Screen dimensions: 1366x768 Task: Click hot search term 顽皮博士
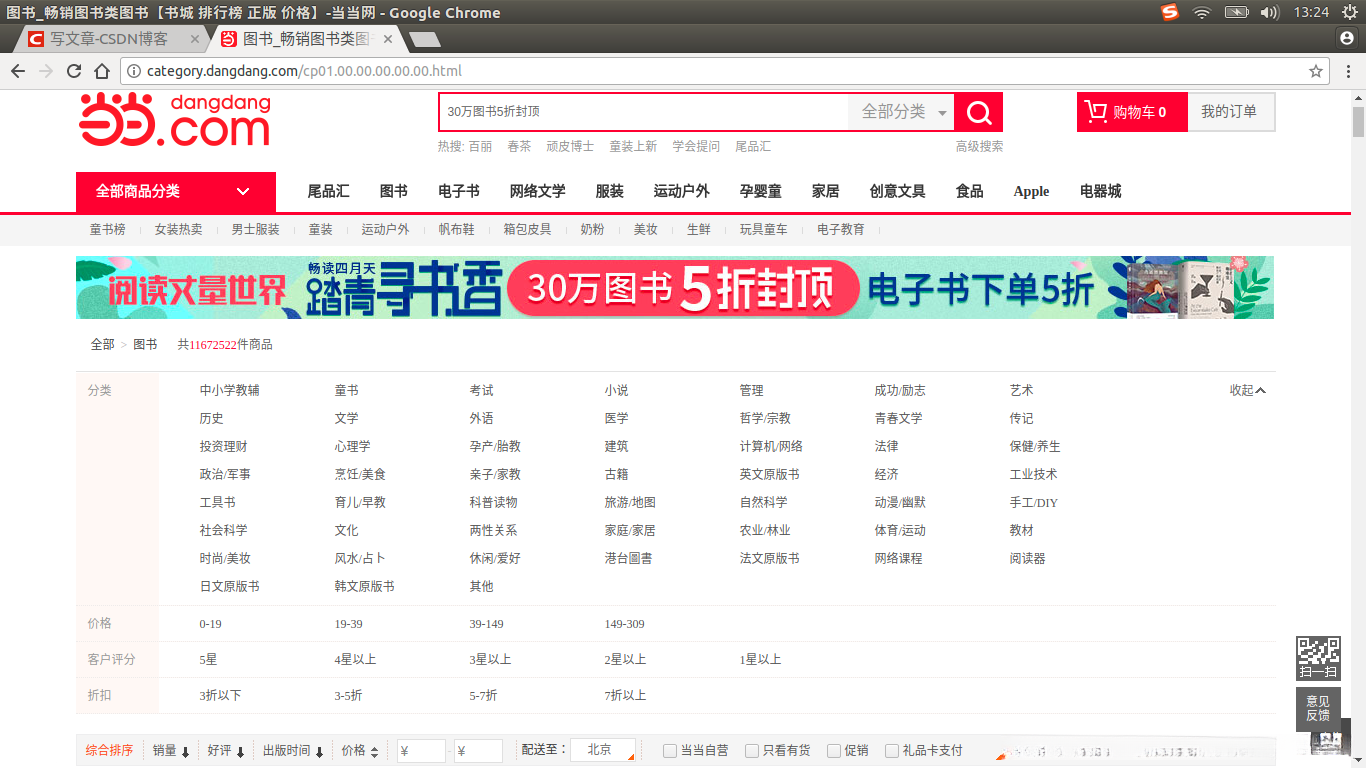570,147
